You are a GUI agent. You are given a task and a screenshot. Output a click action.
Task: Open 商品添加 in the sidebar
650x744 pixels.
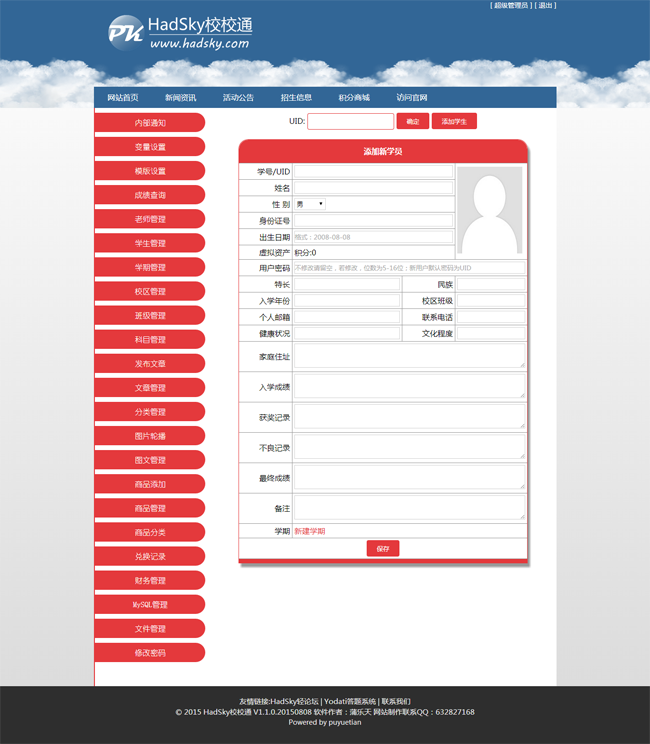150,484
